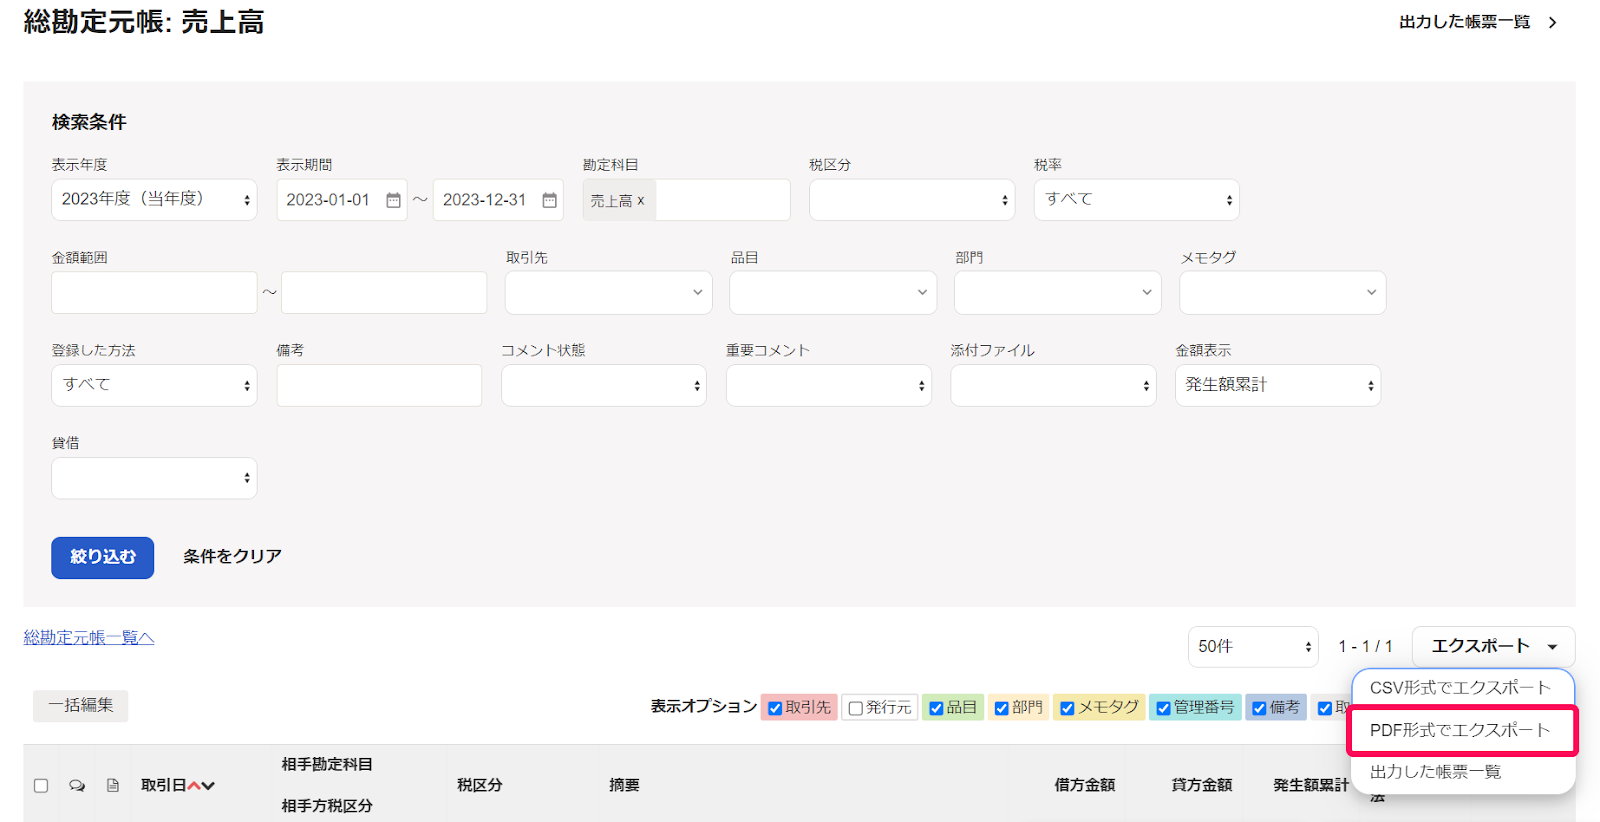Click the maximum 金額範囲 input field
Image resolution: width=1600 pixels, height=822 pixels.
click(384, 292)
